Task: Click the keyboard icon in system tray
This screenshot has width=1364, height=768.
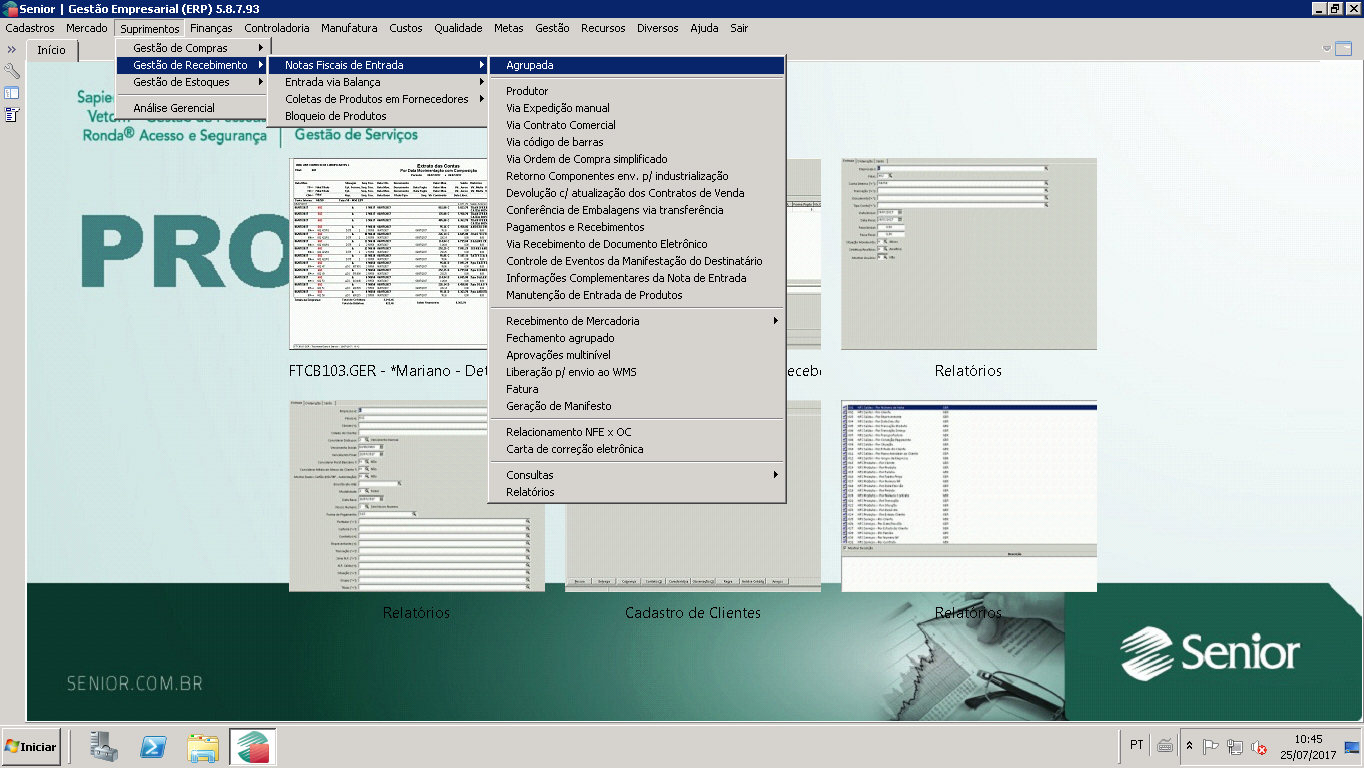Action: (x=1165, y=745)
